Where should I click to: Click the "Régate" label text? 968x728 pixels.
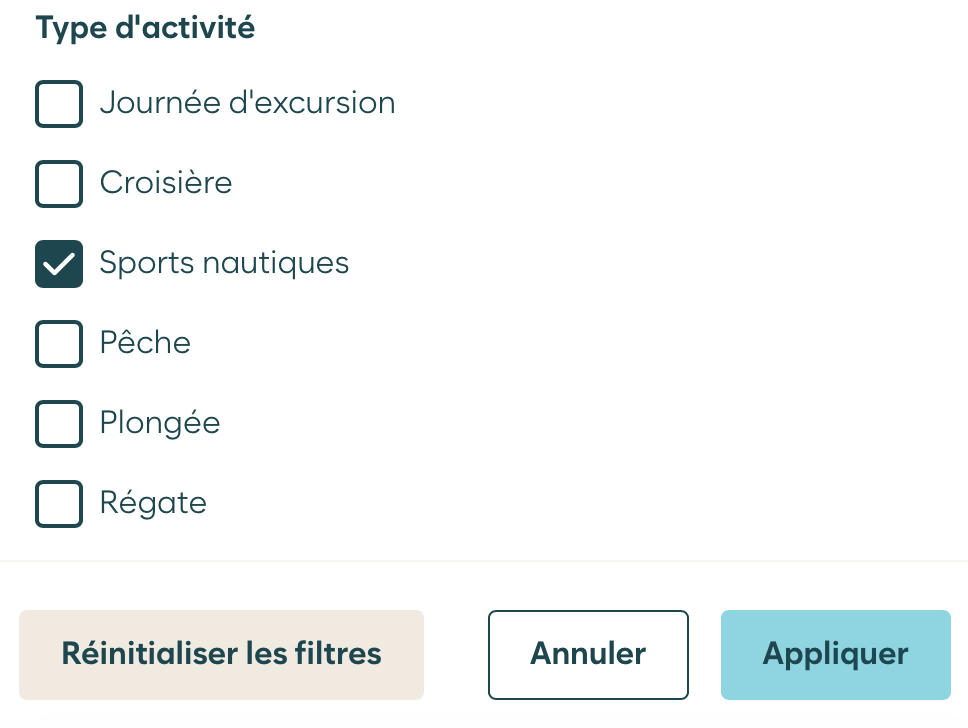click(x=153, y=502)
